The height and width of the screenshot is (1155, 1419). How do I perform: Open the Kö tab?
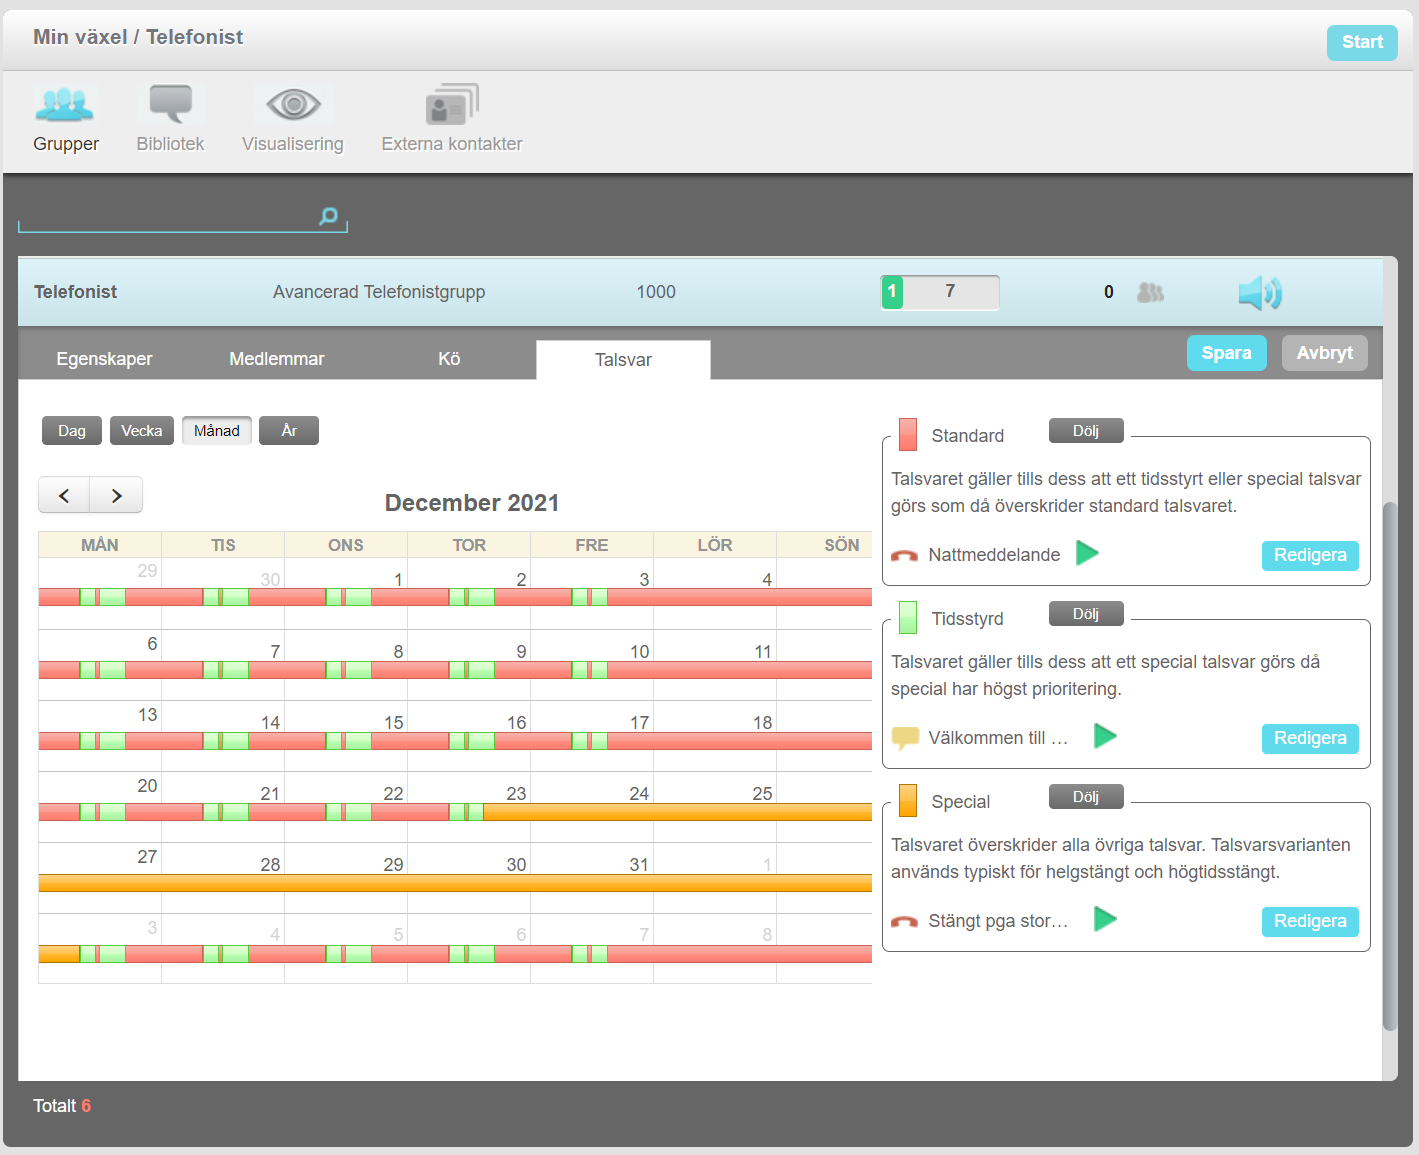[449, 359]
